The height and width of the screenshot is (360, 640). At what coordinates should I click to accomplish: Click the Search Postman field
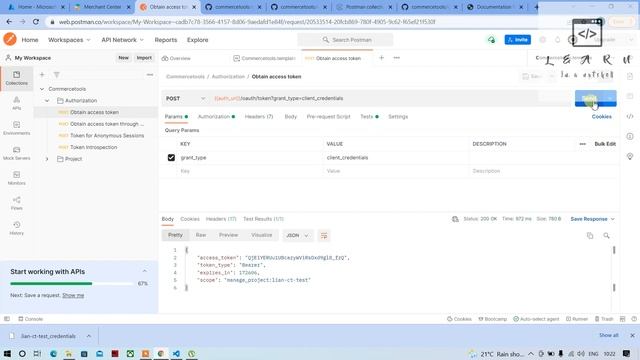[x=345, y=40]
